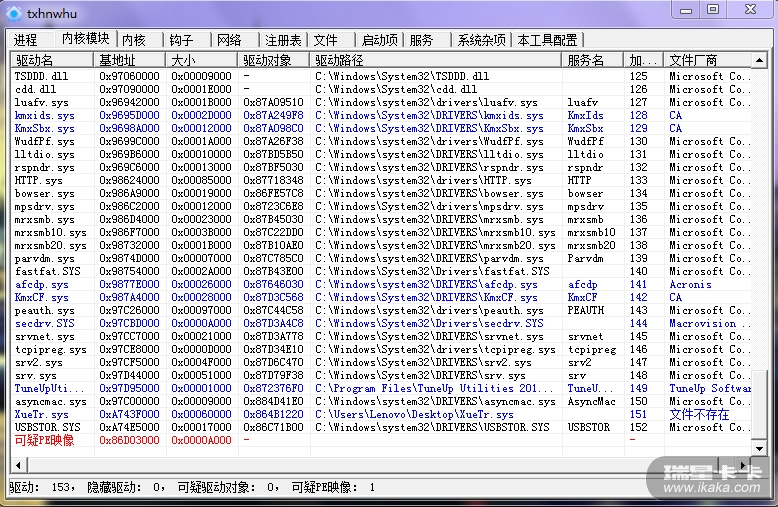Select the mrxsmb.sys driver row
Screen dimensions: 778x507
(x=381, y=219)
